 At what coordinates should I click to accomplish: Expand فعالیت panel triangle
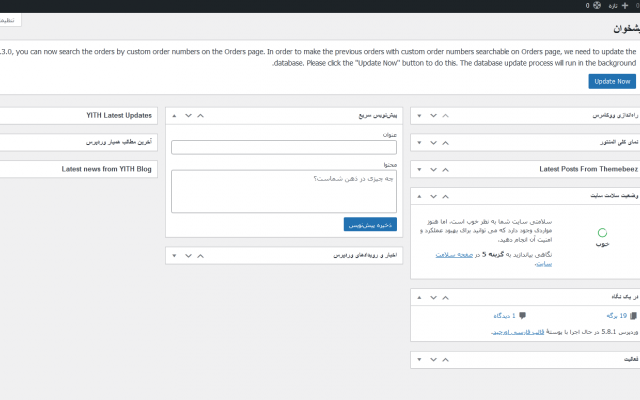coord(419,360)
